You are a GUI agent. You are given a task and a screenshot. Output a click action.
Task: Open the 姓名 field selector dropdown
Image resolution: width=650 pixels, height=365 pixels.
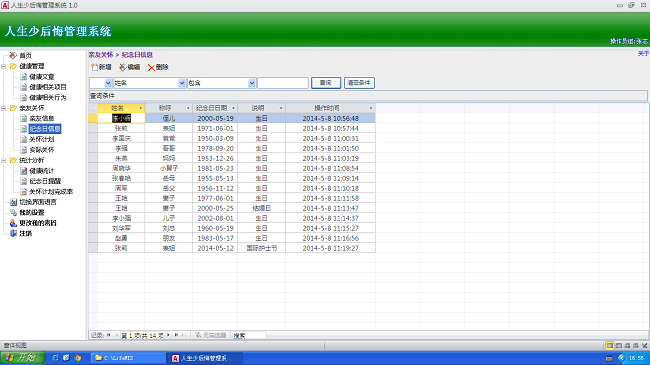tap(182, 83)
